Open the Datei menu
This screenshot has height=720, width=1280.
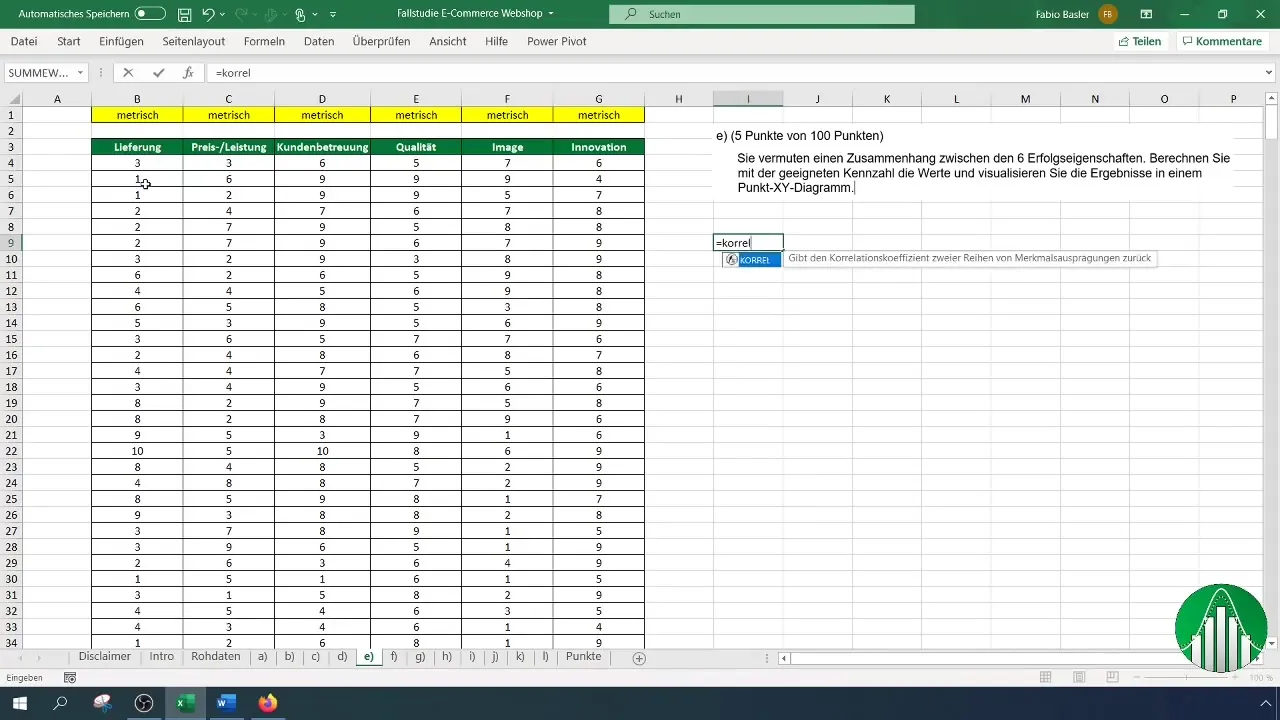coord(24,42)
